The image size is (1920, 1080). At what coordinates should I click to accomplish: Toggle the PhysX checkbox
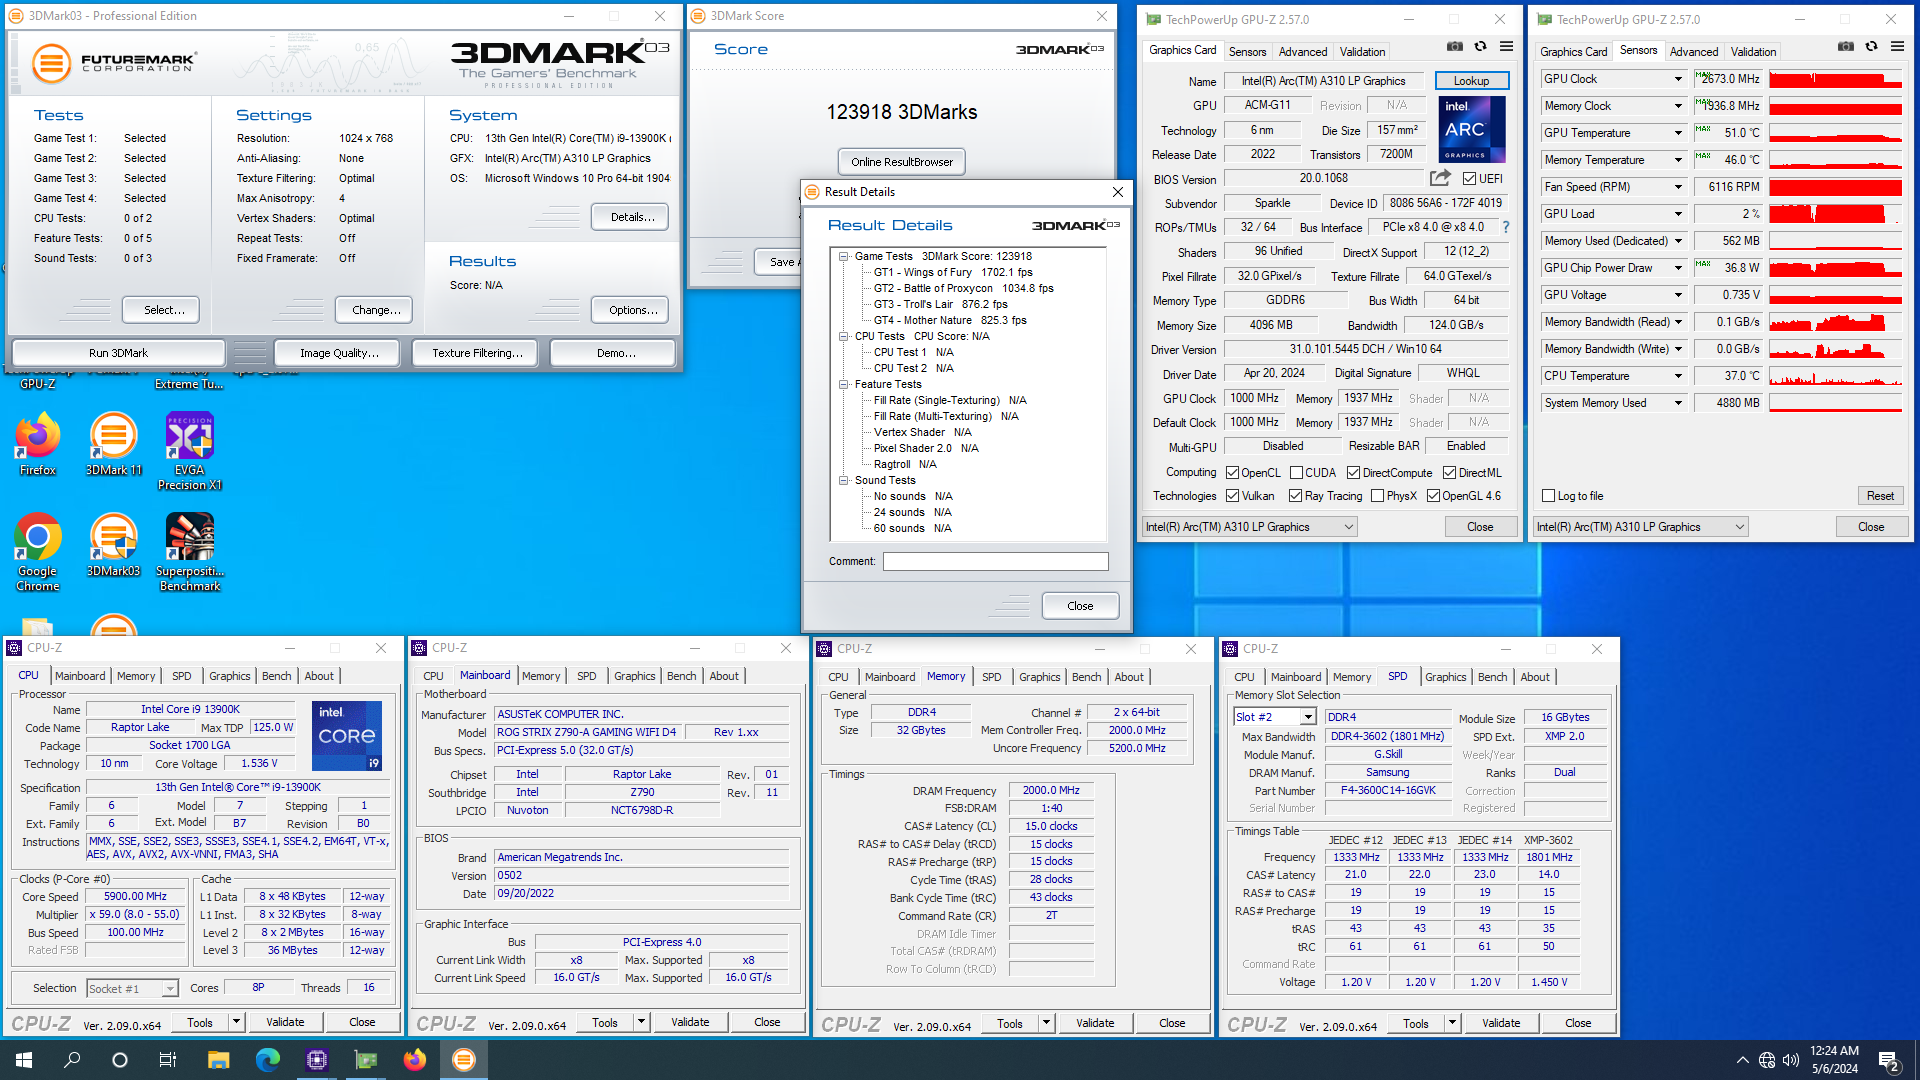pyautogui.click(x=1377, y=496)
